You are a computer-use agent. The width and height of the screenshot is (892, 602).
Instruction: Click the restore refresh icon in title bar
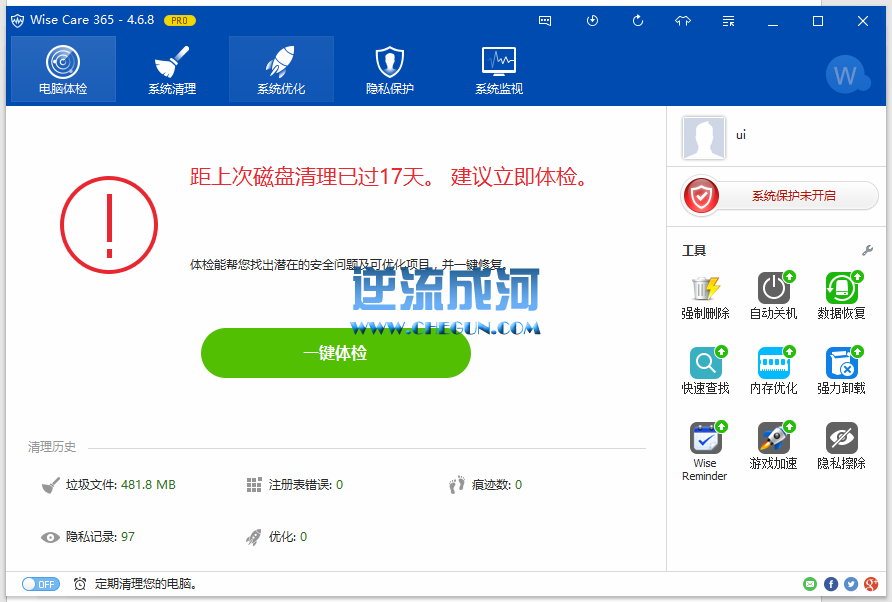click(x=638, y=21)
